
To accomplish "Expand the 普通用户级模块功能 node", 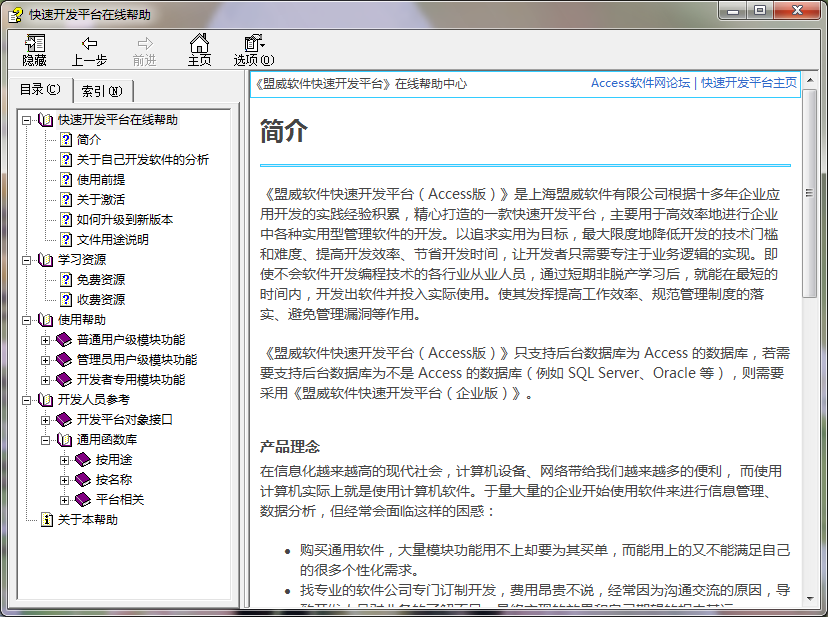I will tap(45, 340).
